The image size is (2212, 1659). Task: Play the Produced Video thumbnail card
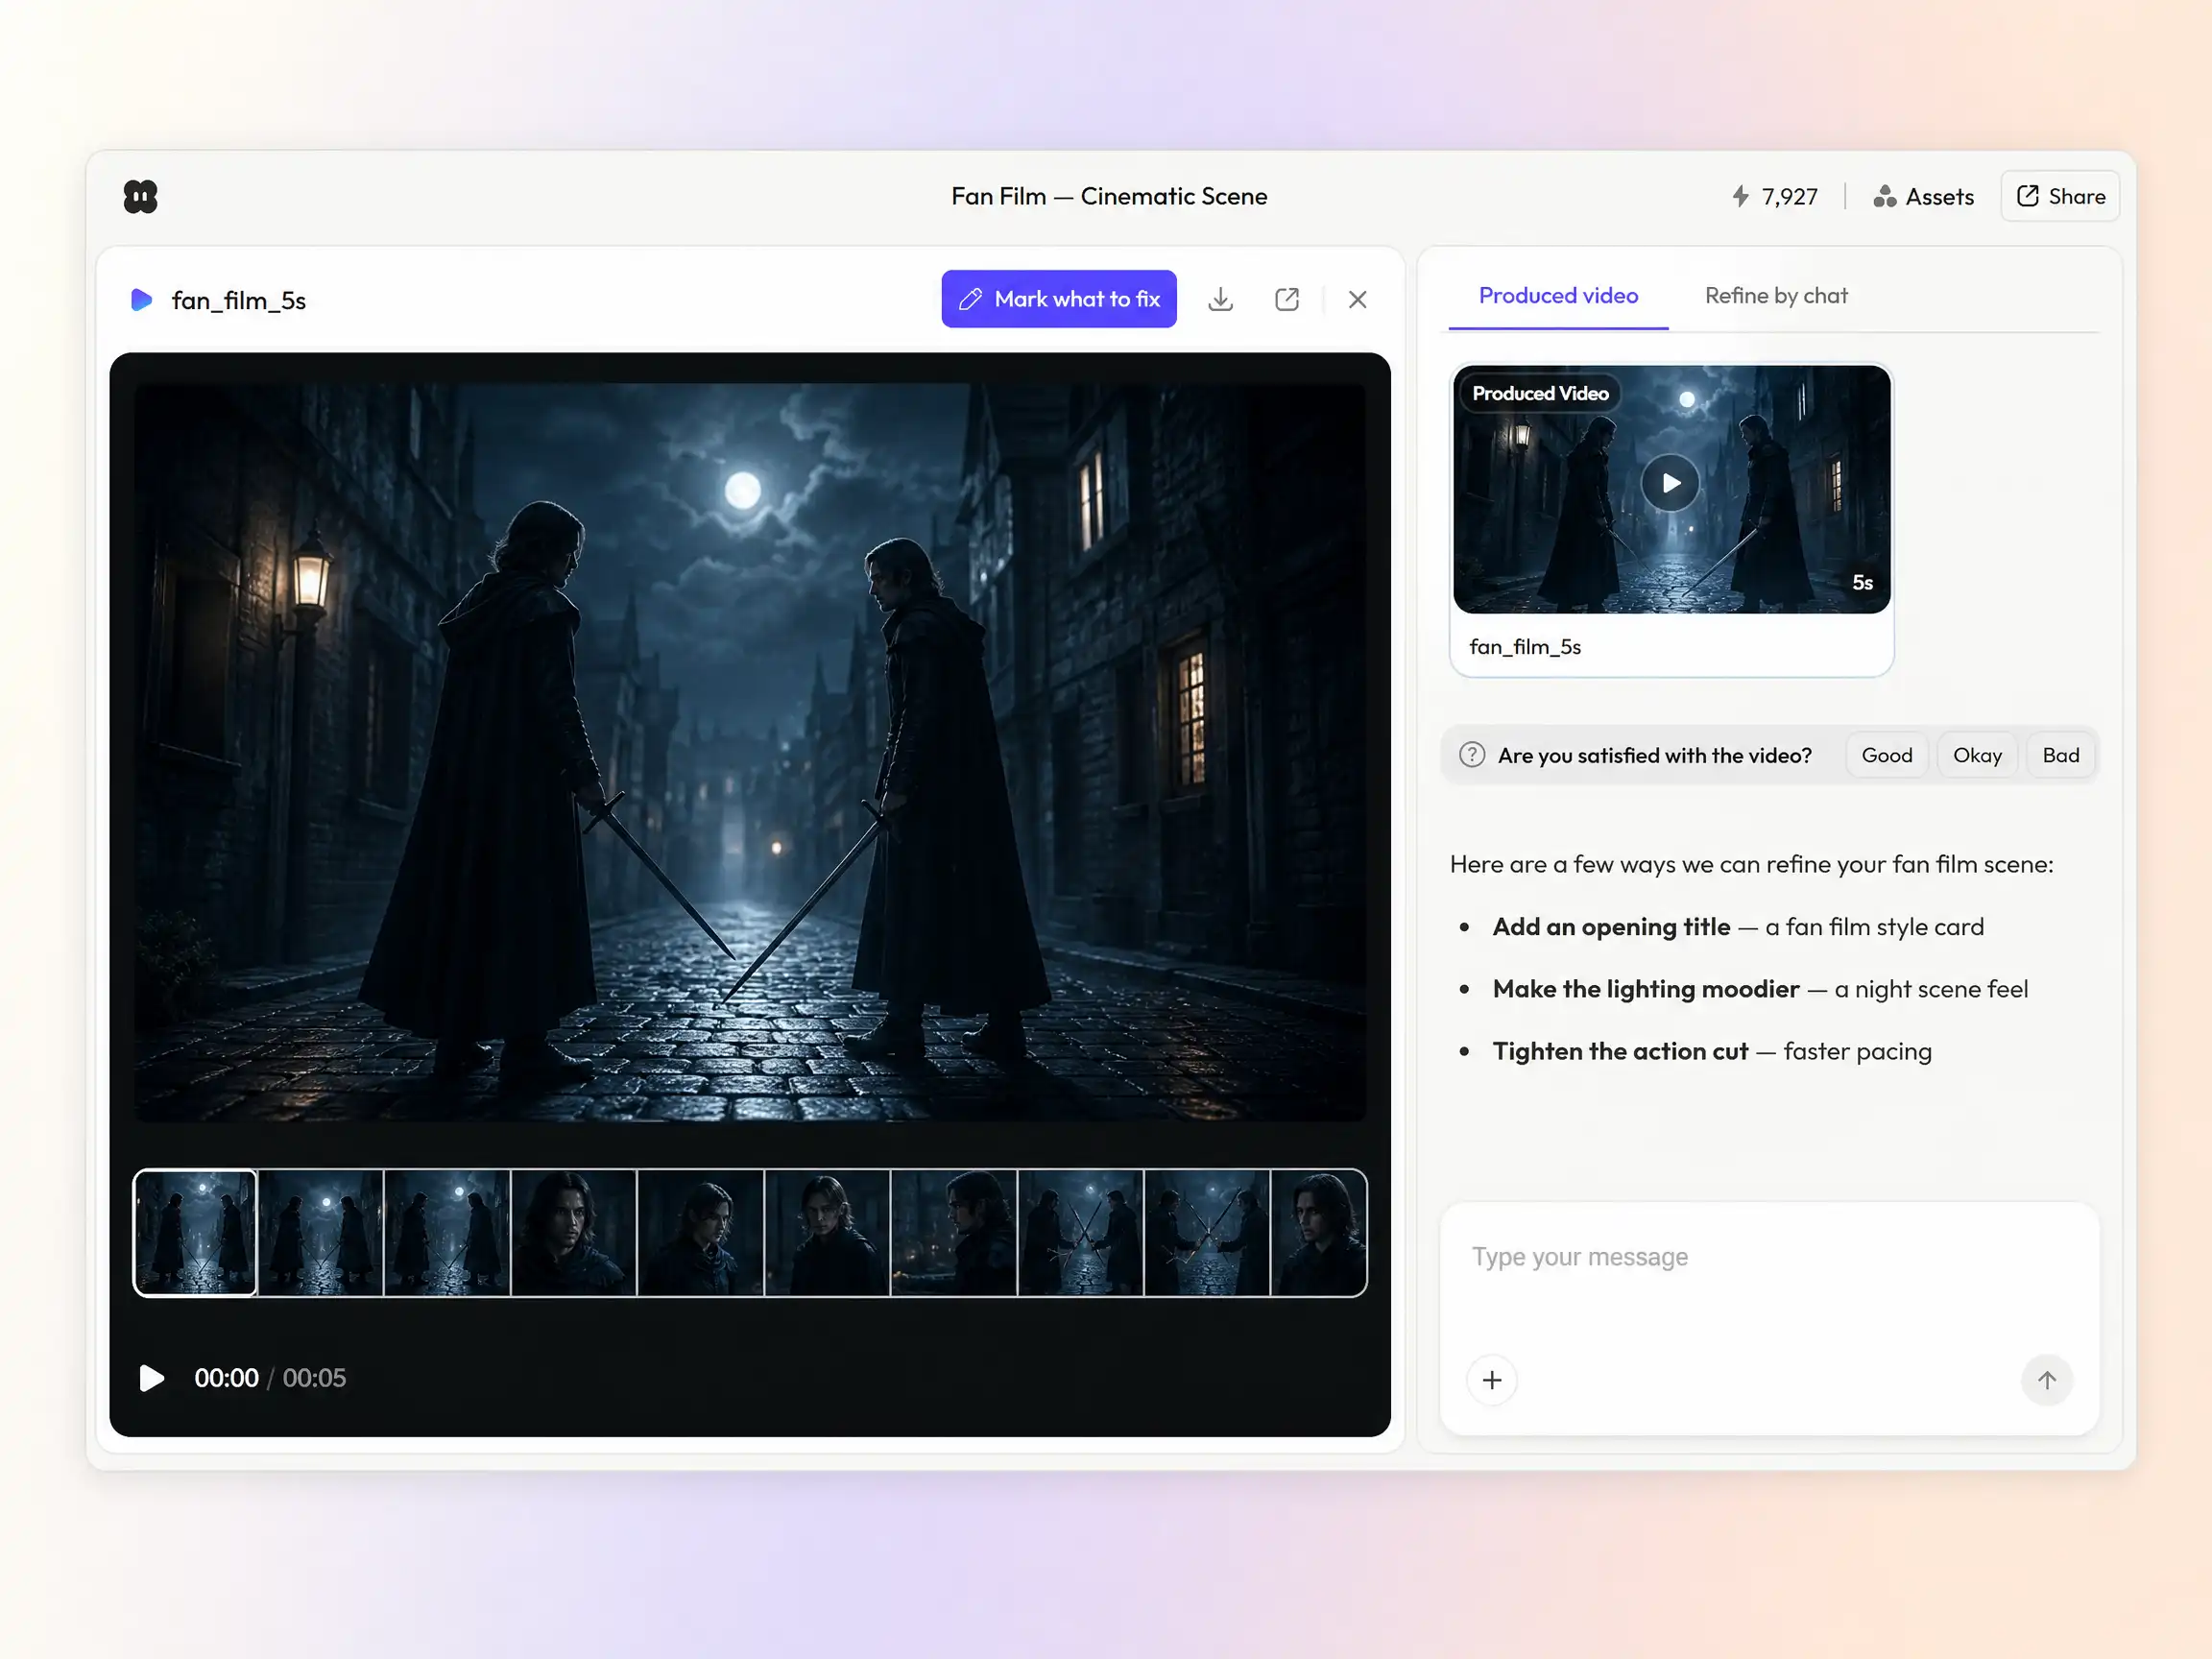click(1670, 483)
